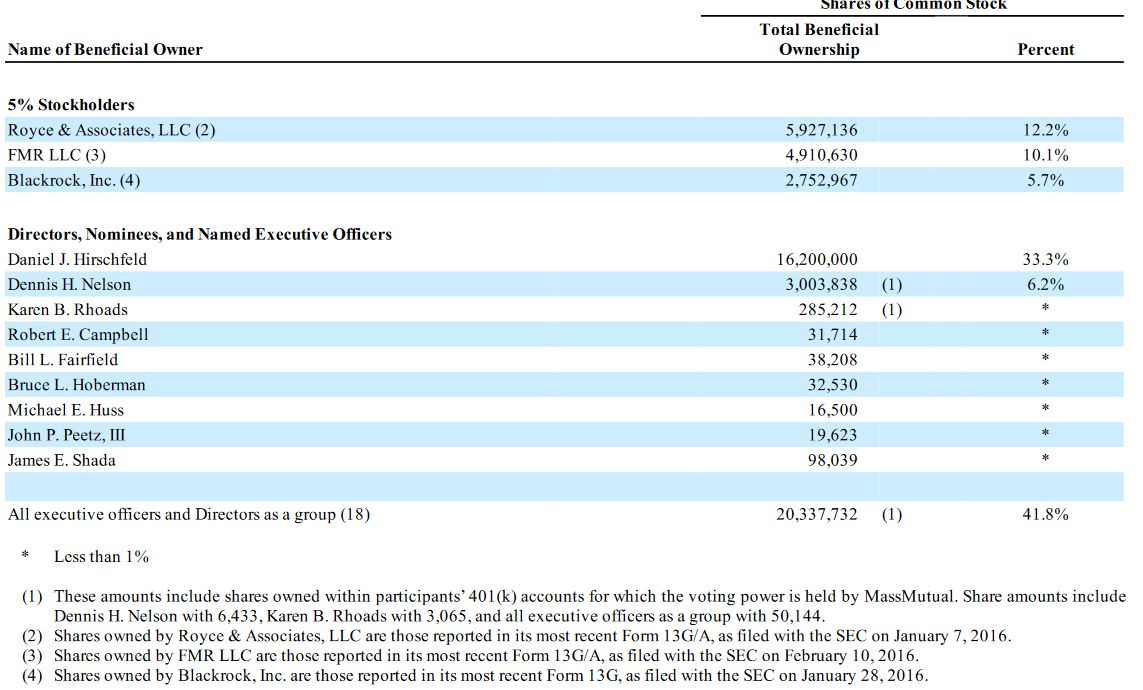Select the group total 20,337,732

coord(816,515)
